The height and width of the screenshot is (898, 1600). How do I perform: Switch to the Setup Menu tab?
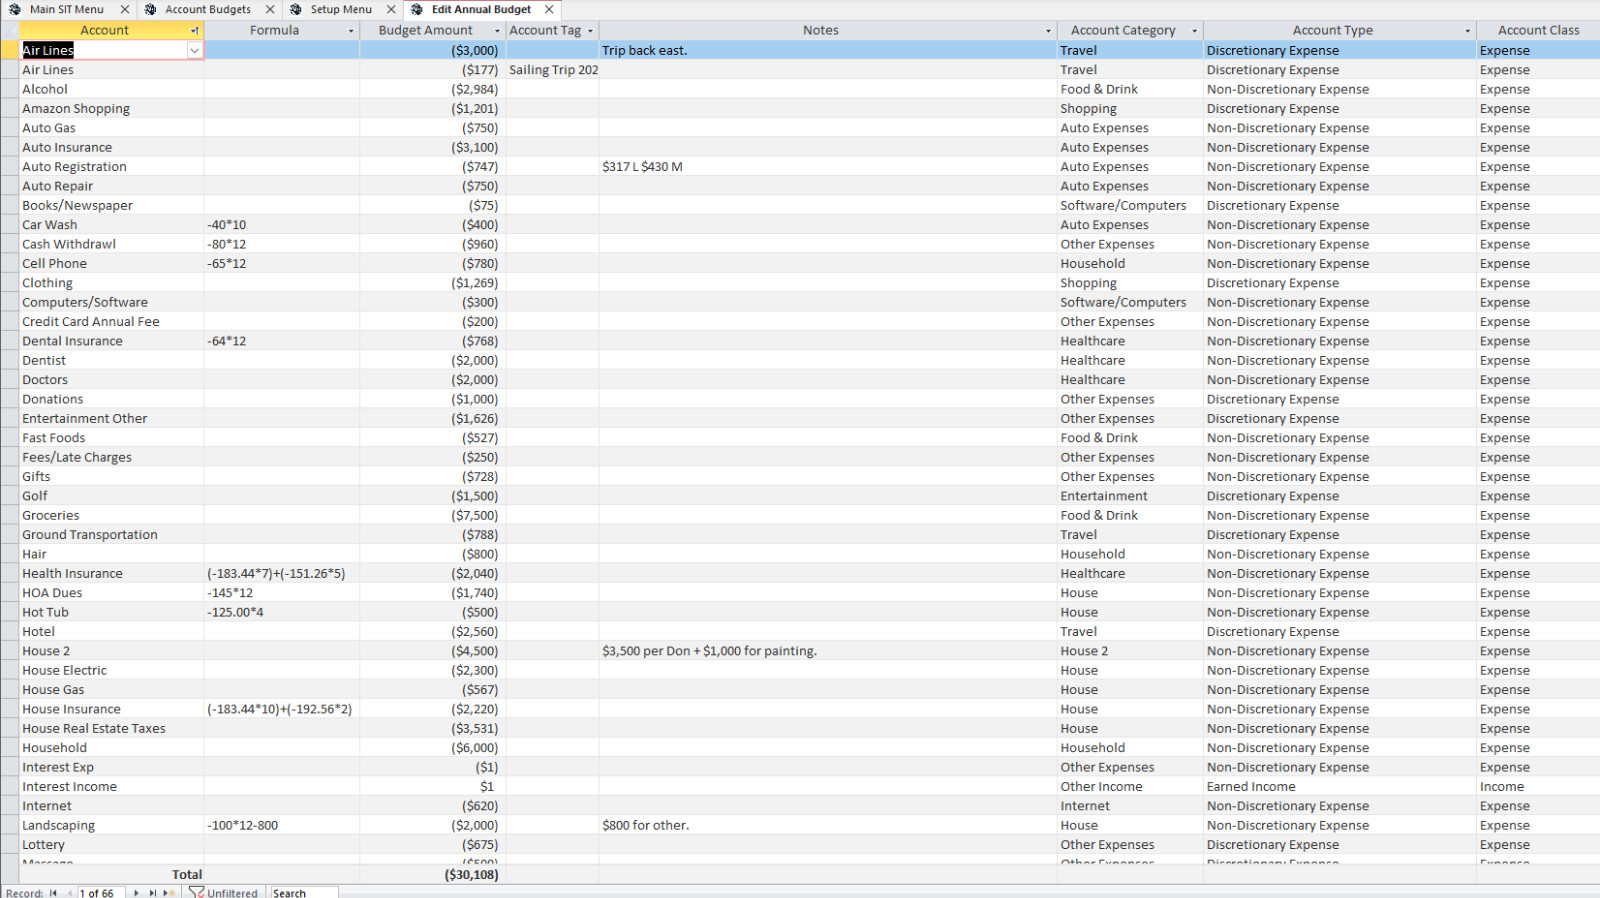341,9
